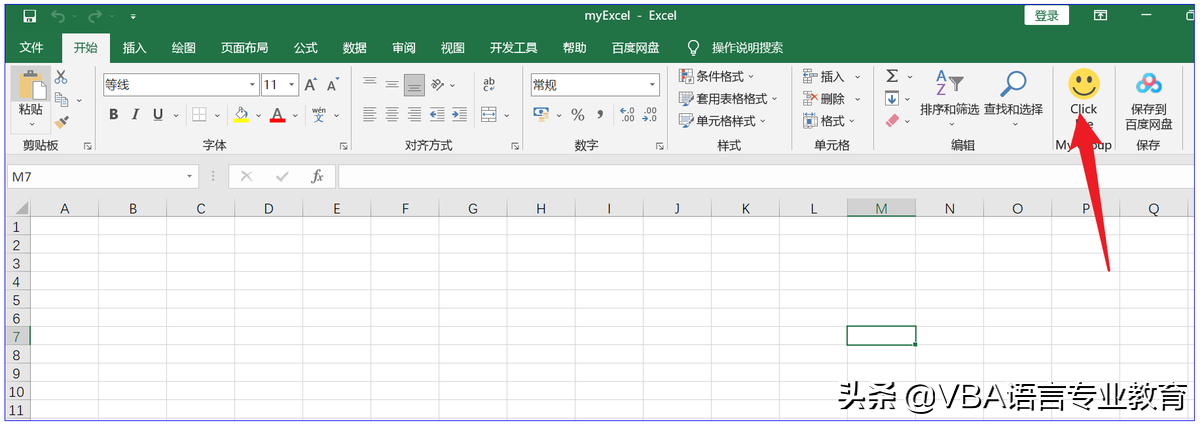The height and width of the screenshot is (425, 1200).
Task: Open the 文件 tab
Action: point(32,48)
